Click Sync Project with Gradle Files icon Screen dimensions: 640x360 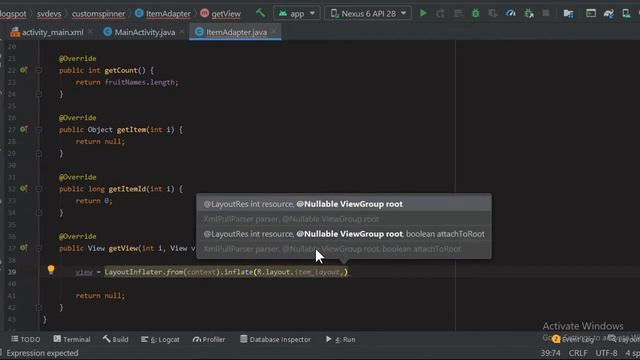(x=609, y=13)
